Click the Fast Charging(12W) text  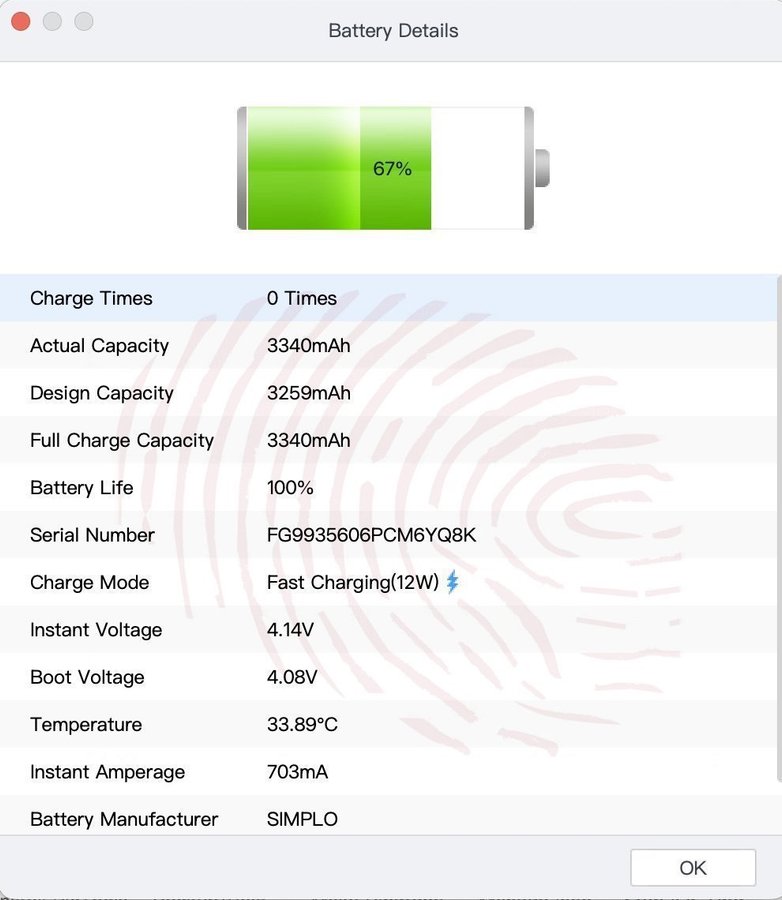coord(352,582)
